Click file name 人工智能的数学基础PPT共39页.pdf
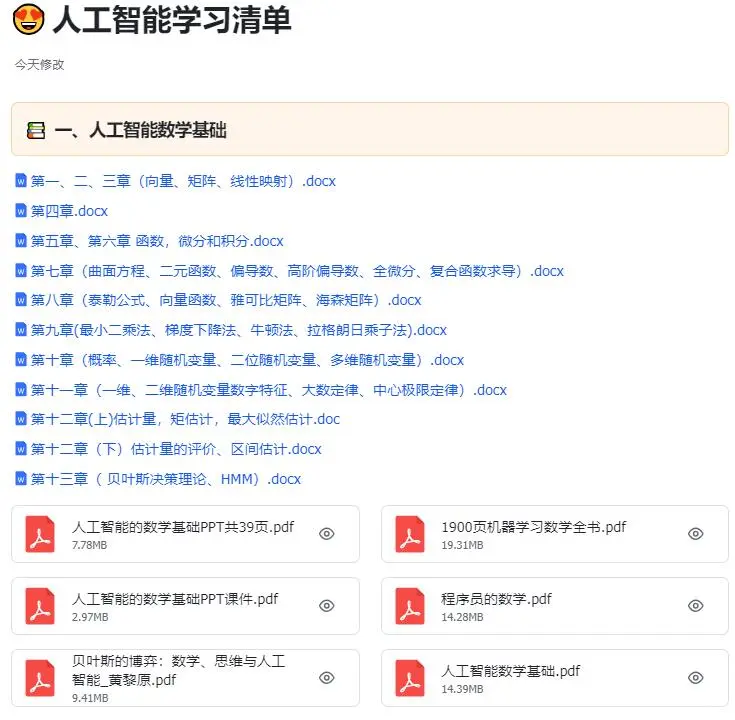 [183, 527]
